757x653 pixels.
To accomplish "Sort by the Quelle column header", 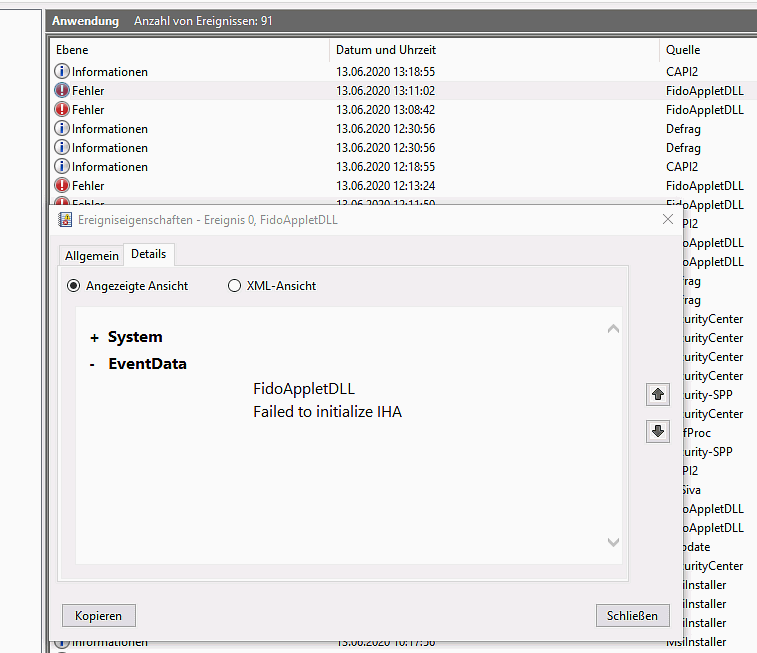I will [x=708, y=50].
